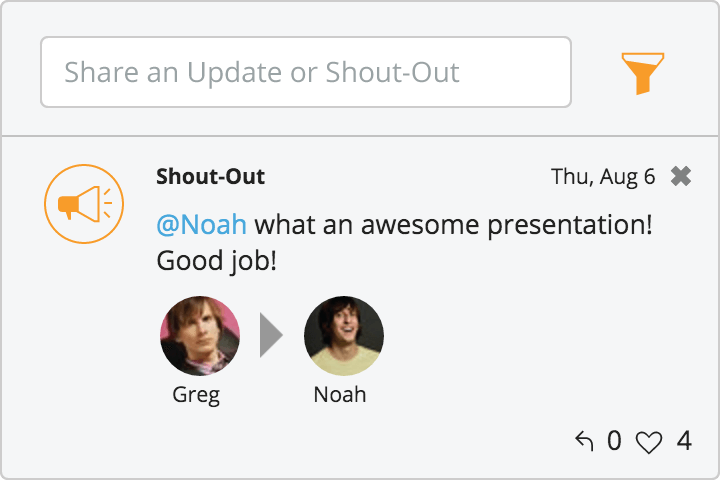The height and width of the screenshot is (480, 720).
Task: Dismiss the shout-out with the X icon
Action: pos(681,177)
